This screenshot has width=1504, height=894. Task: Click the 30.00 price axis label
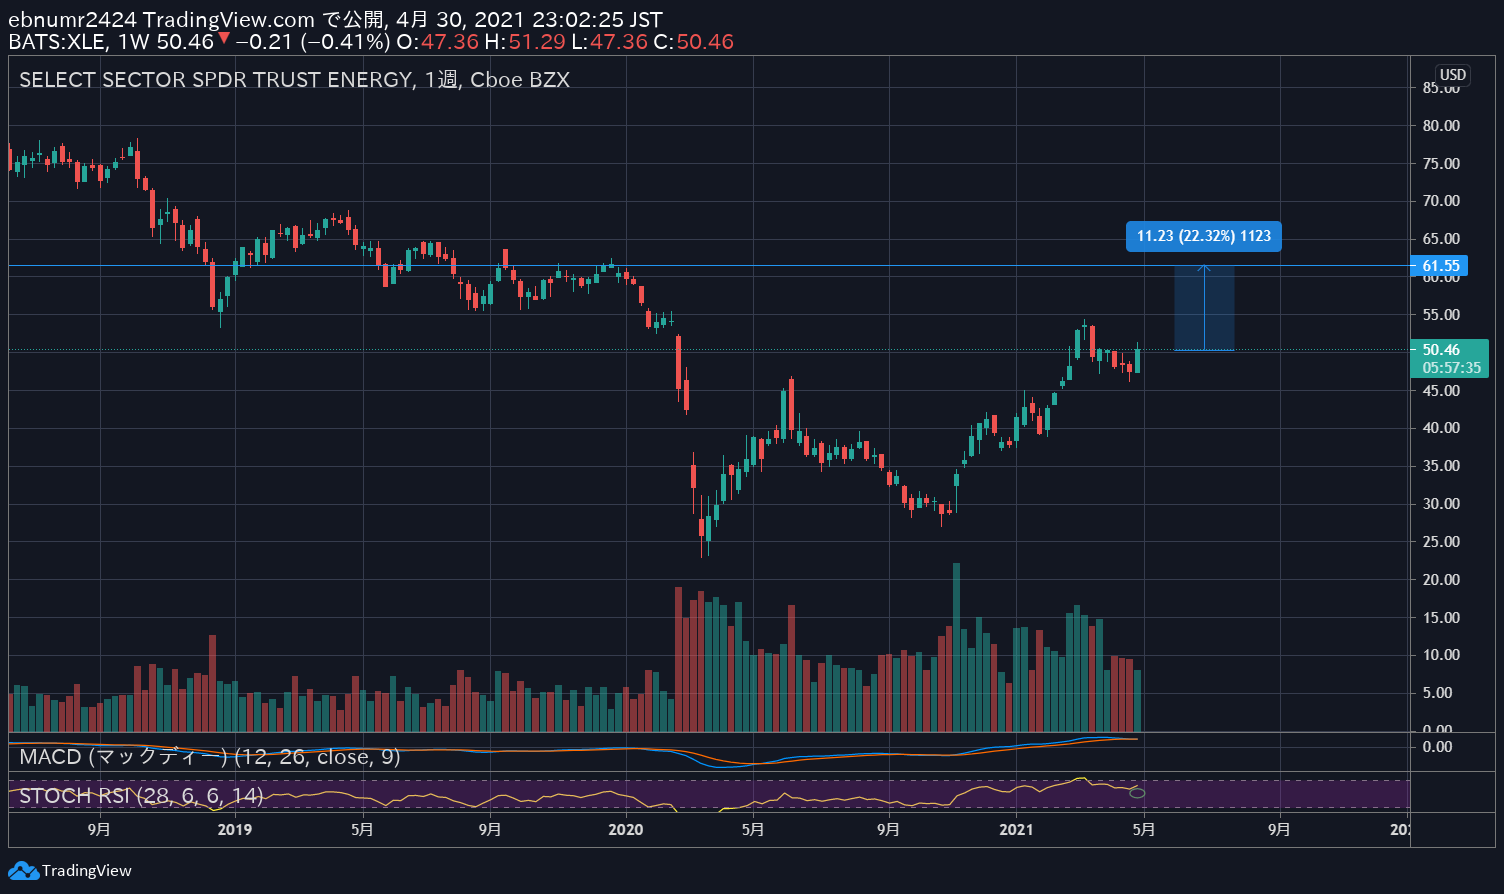click(x=1441, y=504)
